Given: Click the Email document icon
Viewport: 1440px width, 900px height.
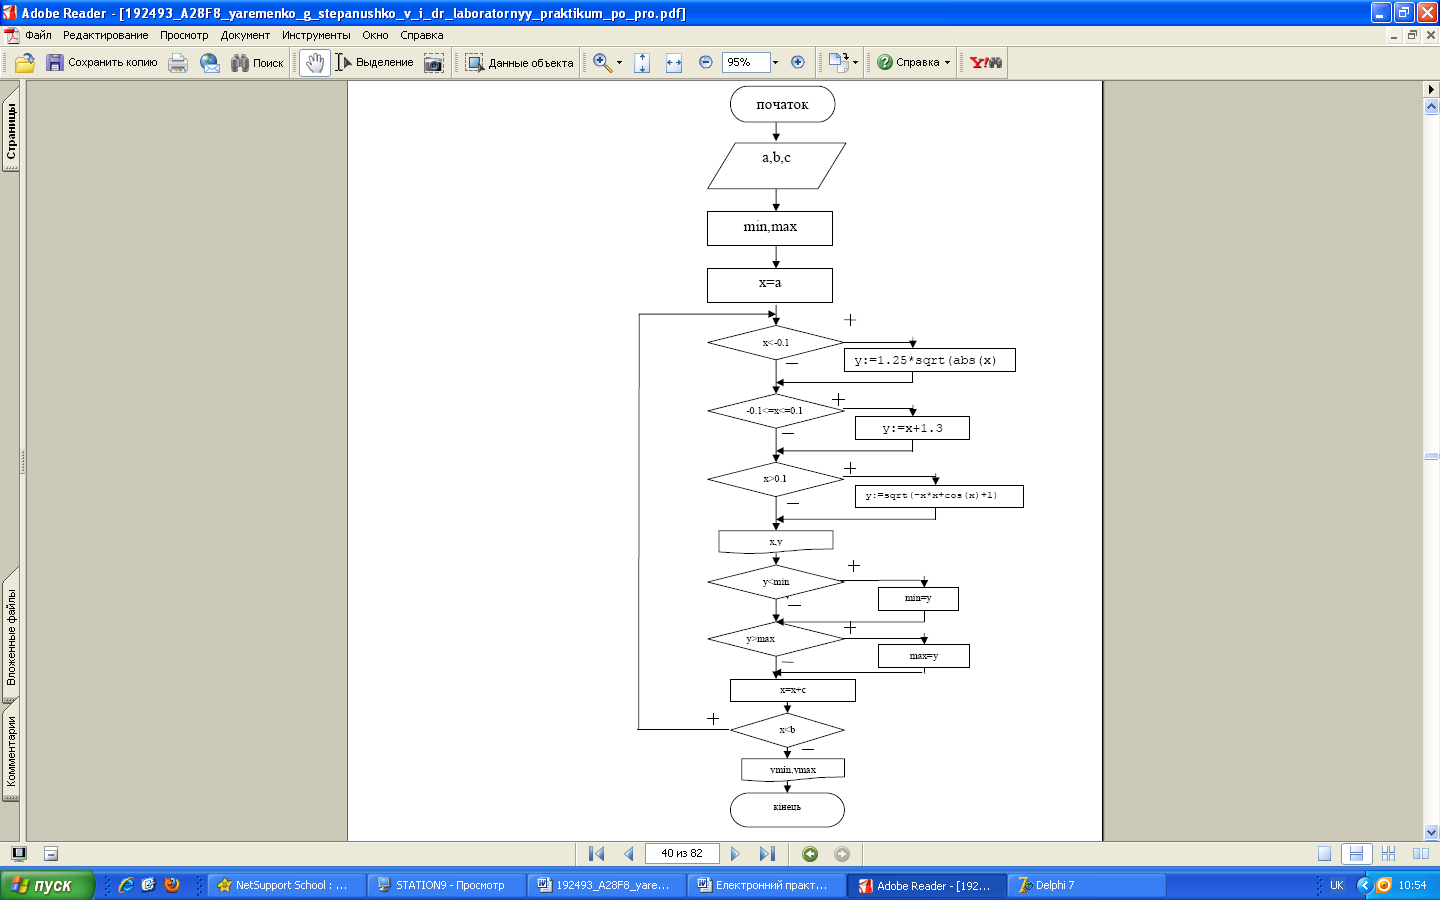Looking at the screenshot, I should tap(210, 62).
